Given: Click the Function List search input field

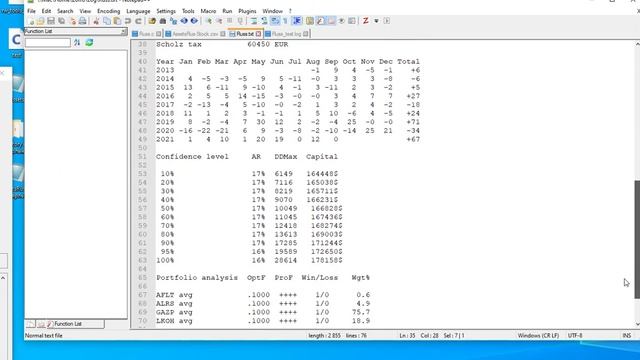Looking at the screenshot, I should [x=48, y=42].
